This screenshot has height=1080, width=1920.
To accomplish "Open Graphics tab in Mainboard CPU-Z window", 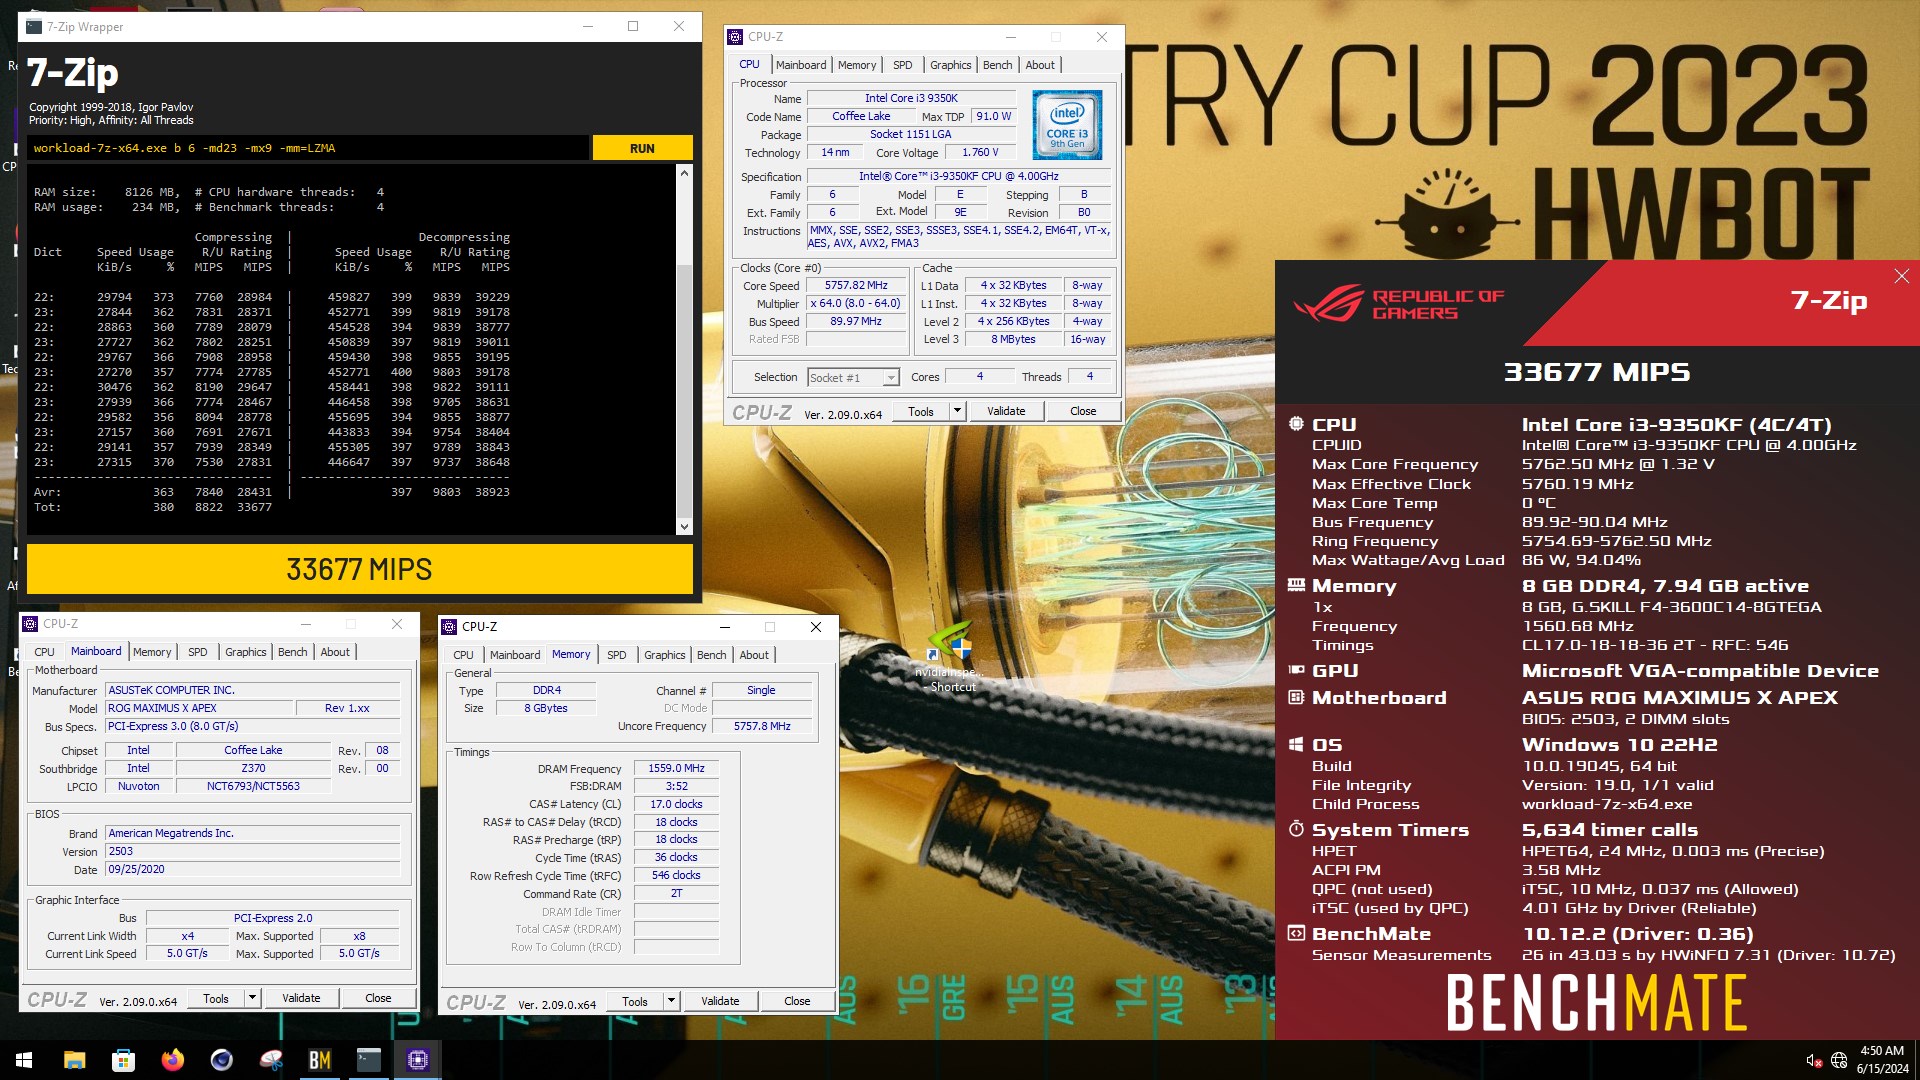I will [x=246, y=652].
